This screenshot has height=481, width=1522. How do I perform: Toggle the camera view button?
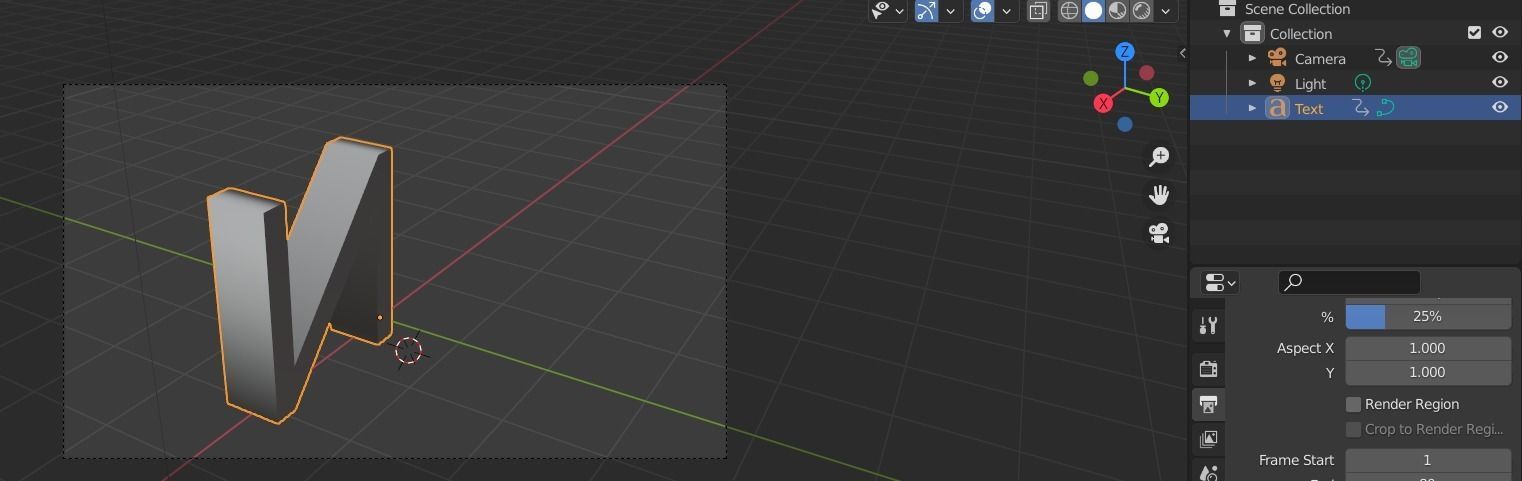[x=1159, y=233]
